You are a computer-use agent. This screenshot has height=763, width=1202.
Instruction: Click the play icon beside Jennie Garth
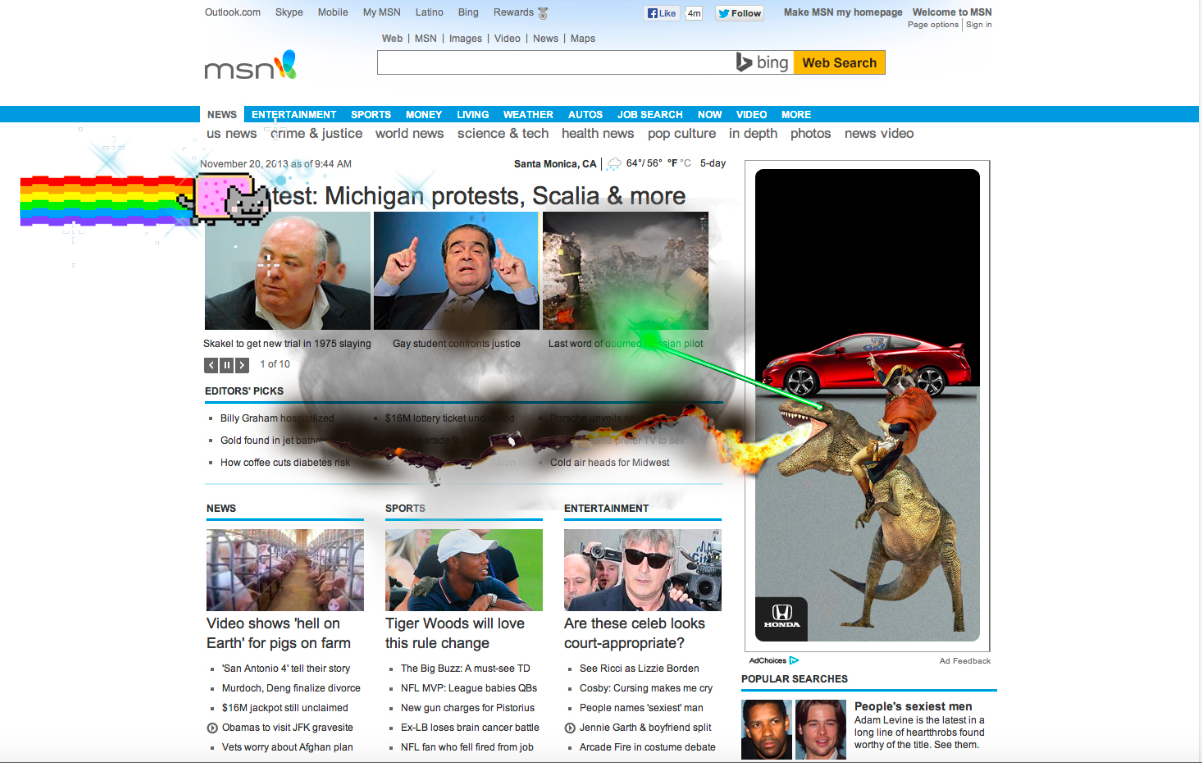click(x=570, y=728)
